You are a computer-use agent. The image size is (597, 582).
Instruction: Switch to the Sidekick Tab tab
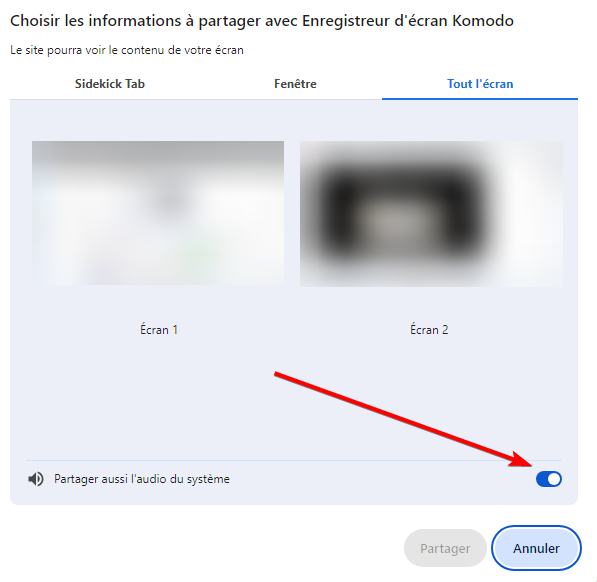click(x=110, y=84)
